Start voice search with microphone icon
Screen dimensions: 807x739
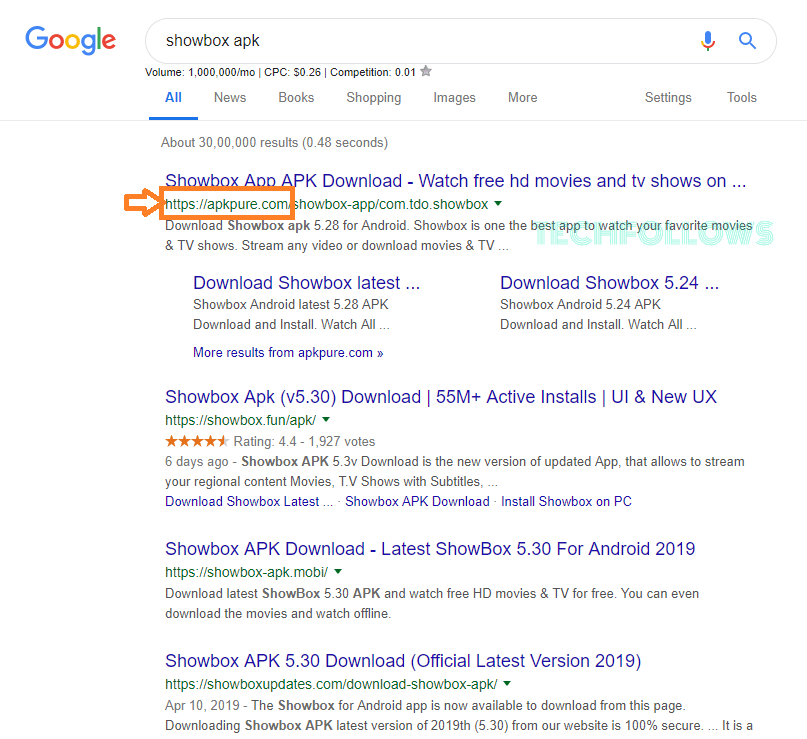coord(708,41)
